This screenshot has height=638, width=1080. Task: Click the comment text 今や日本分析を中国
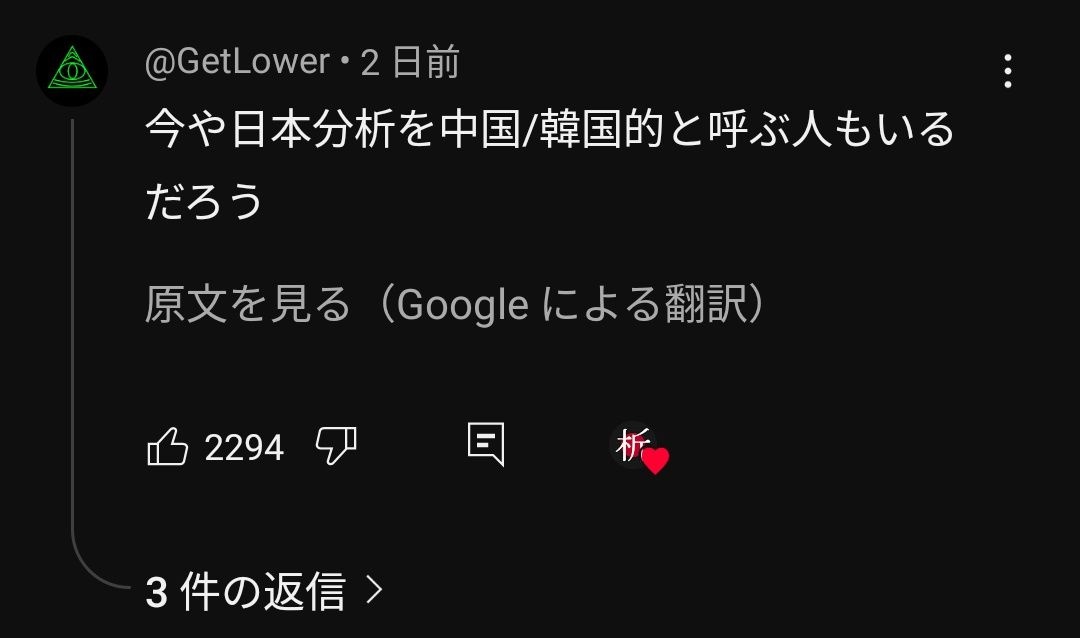(333, 129)
